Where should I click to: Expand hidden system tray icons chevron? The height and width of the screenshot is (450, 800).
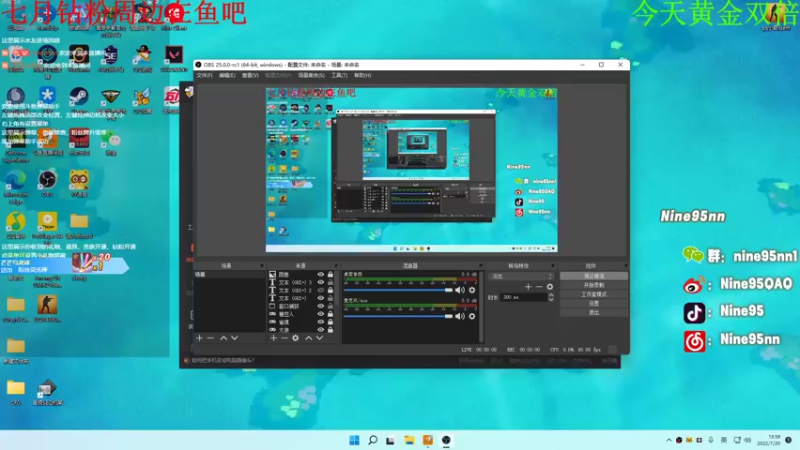coord(668,440)
